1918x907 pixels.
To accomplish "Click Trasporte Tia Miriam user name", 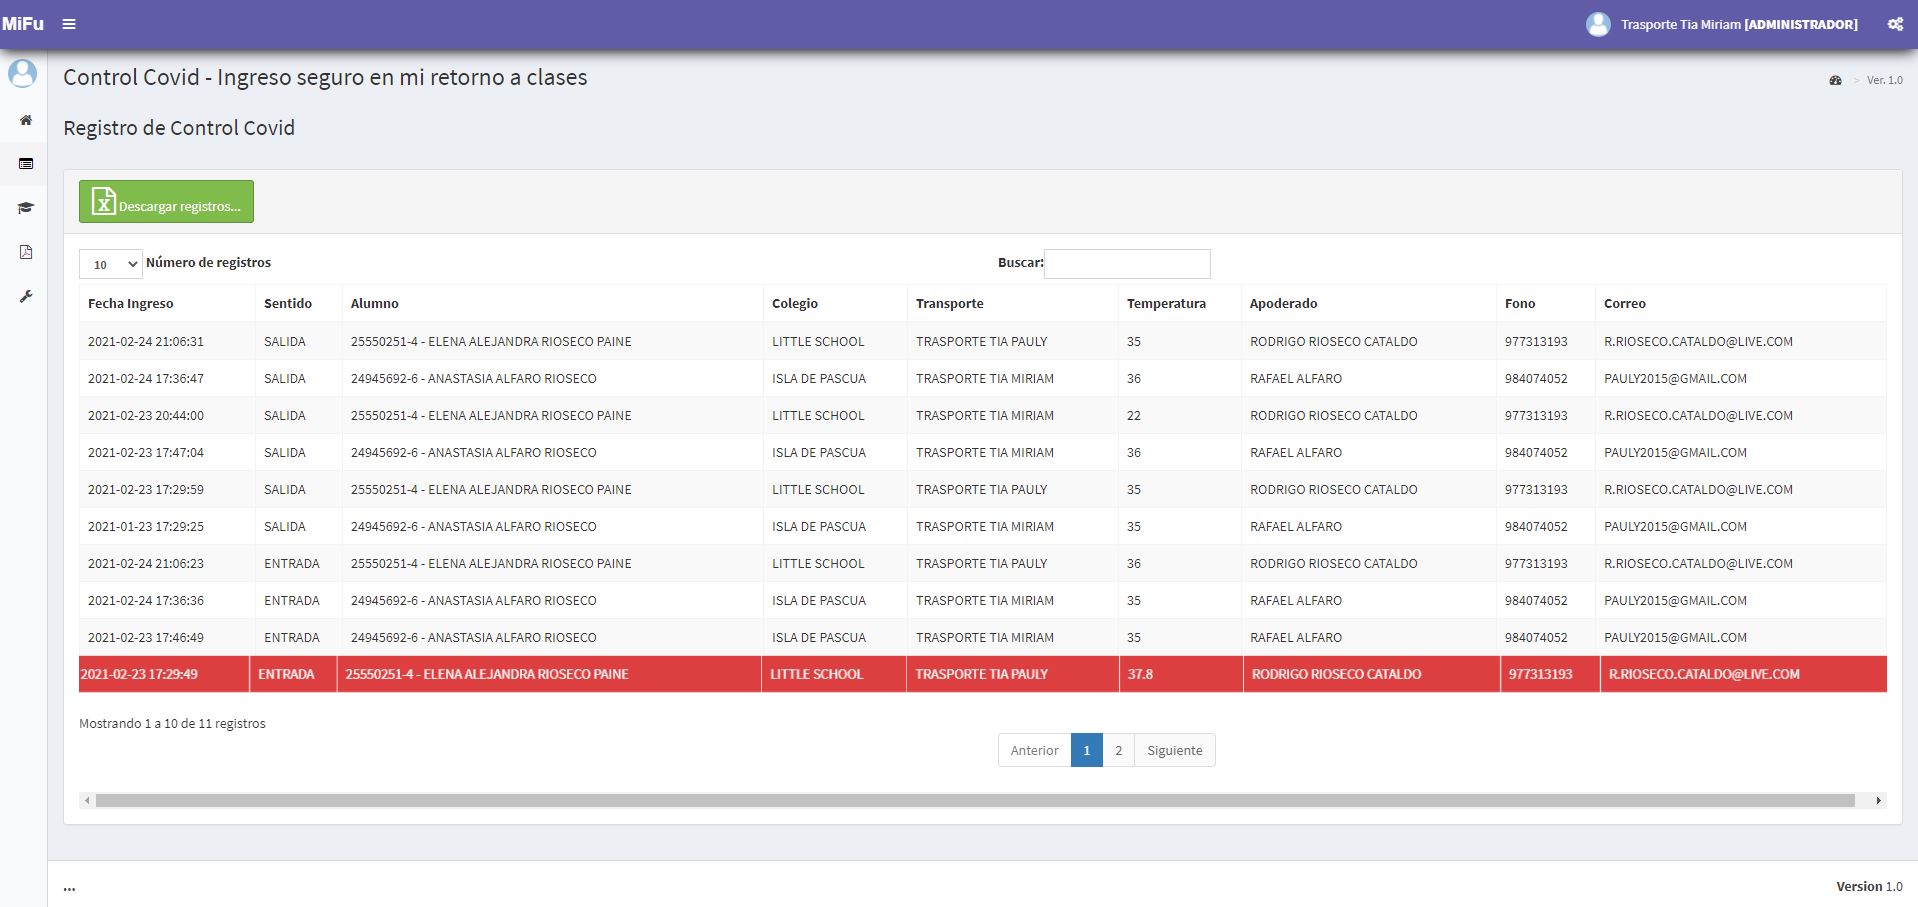I will pyautogui.click(x=1681, y=24).
